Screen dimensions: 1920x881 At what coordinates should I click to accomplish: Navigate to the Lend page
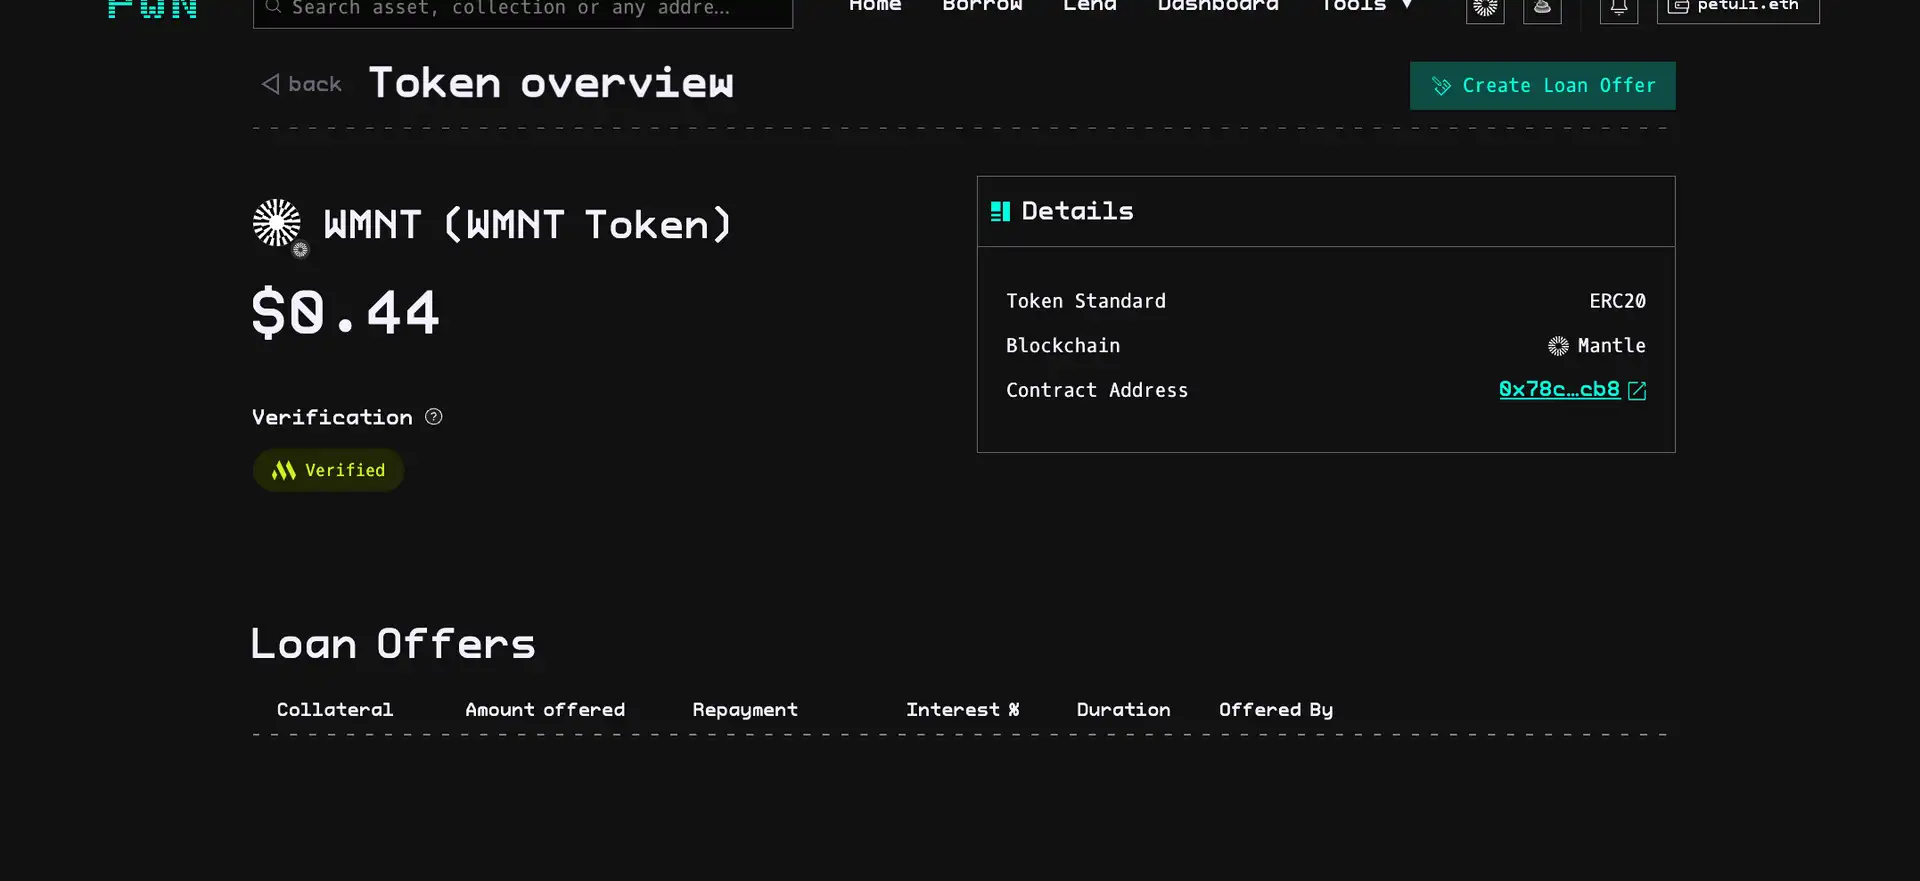(x=1089, y=6)
